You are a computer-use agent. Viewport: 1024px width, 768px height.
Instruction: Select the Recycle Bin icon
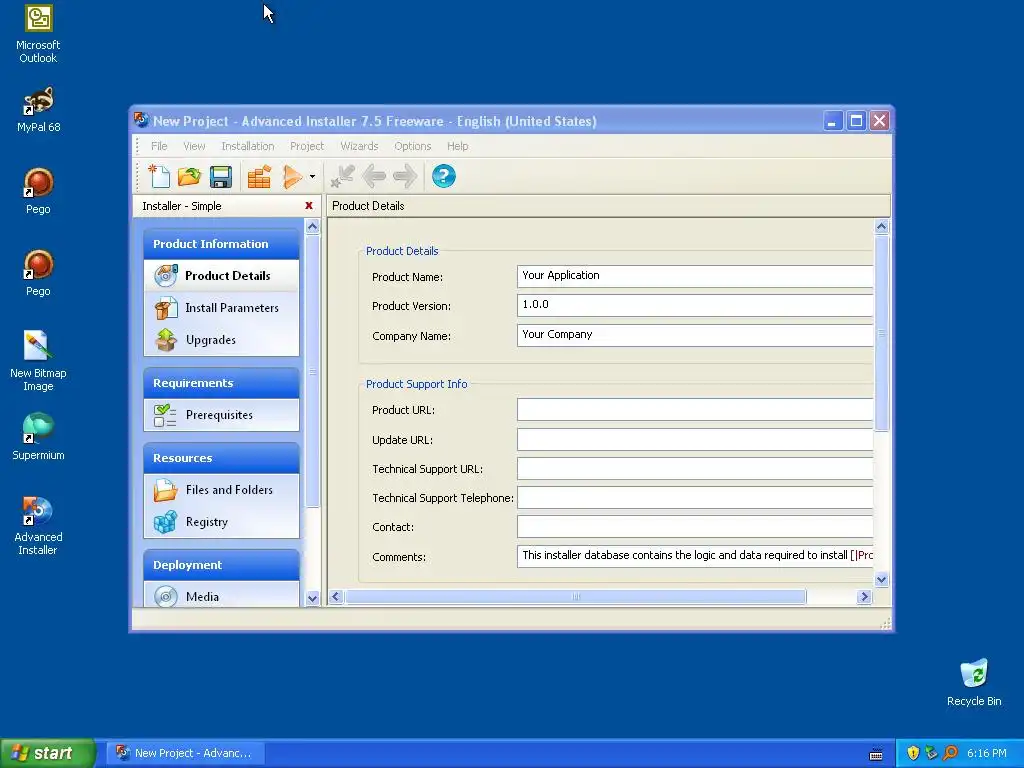coord(974,682)
